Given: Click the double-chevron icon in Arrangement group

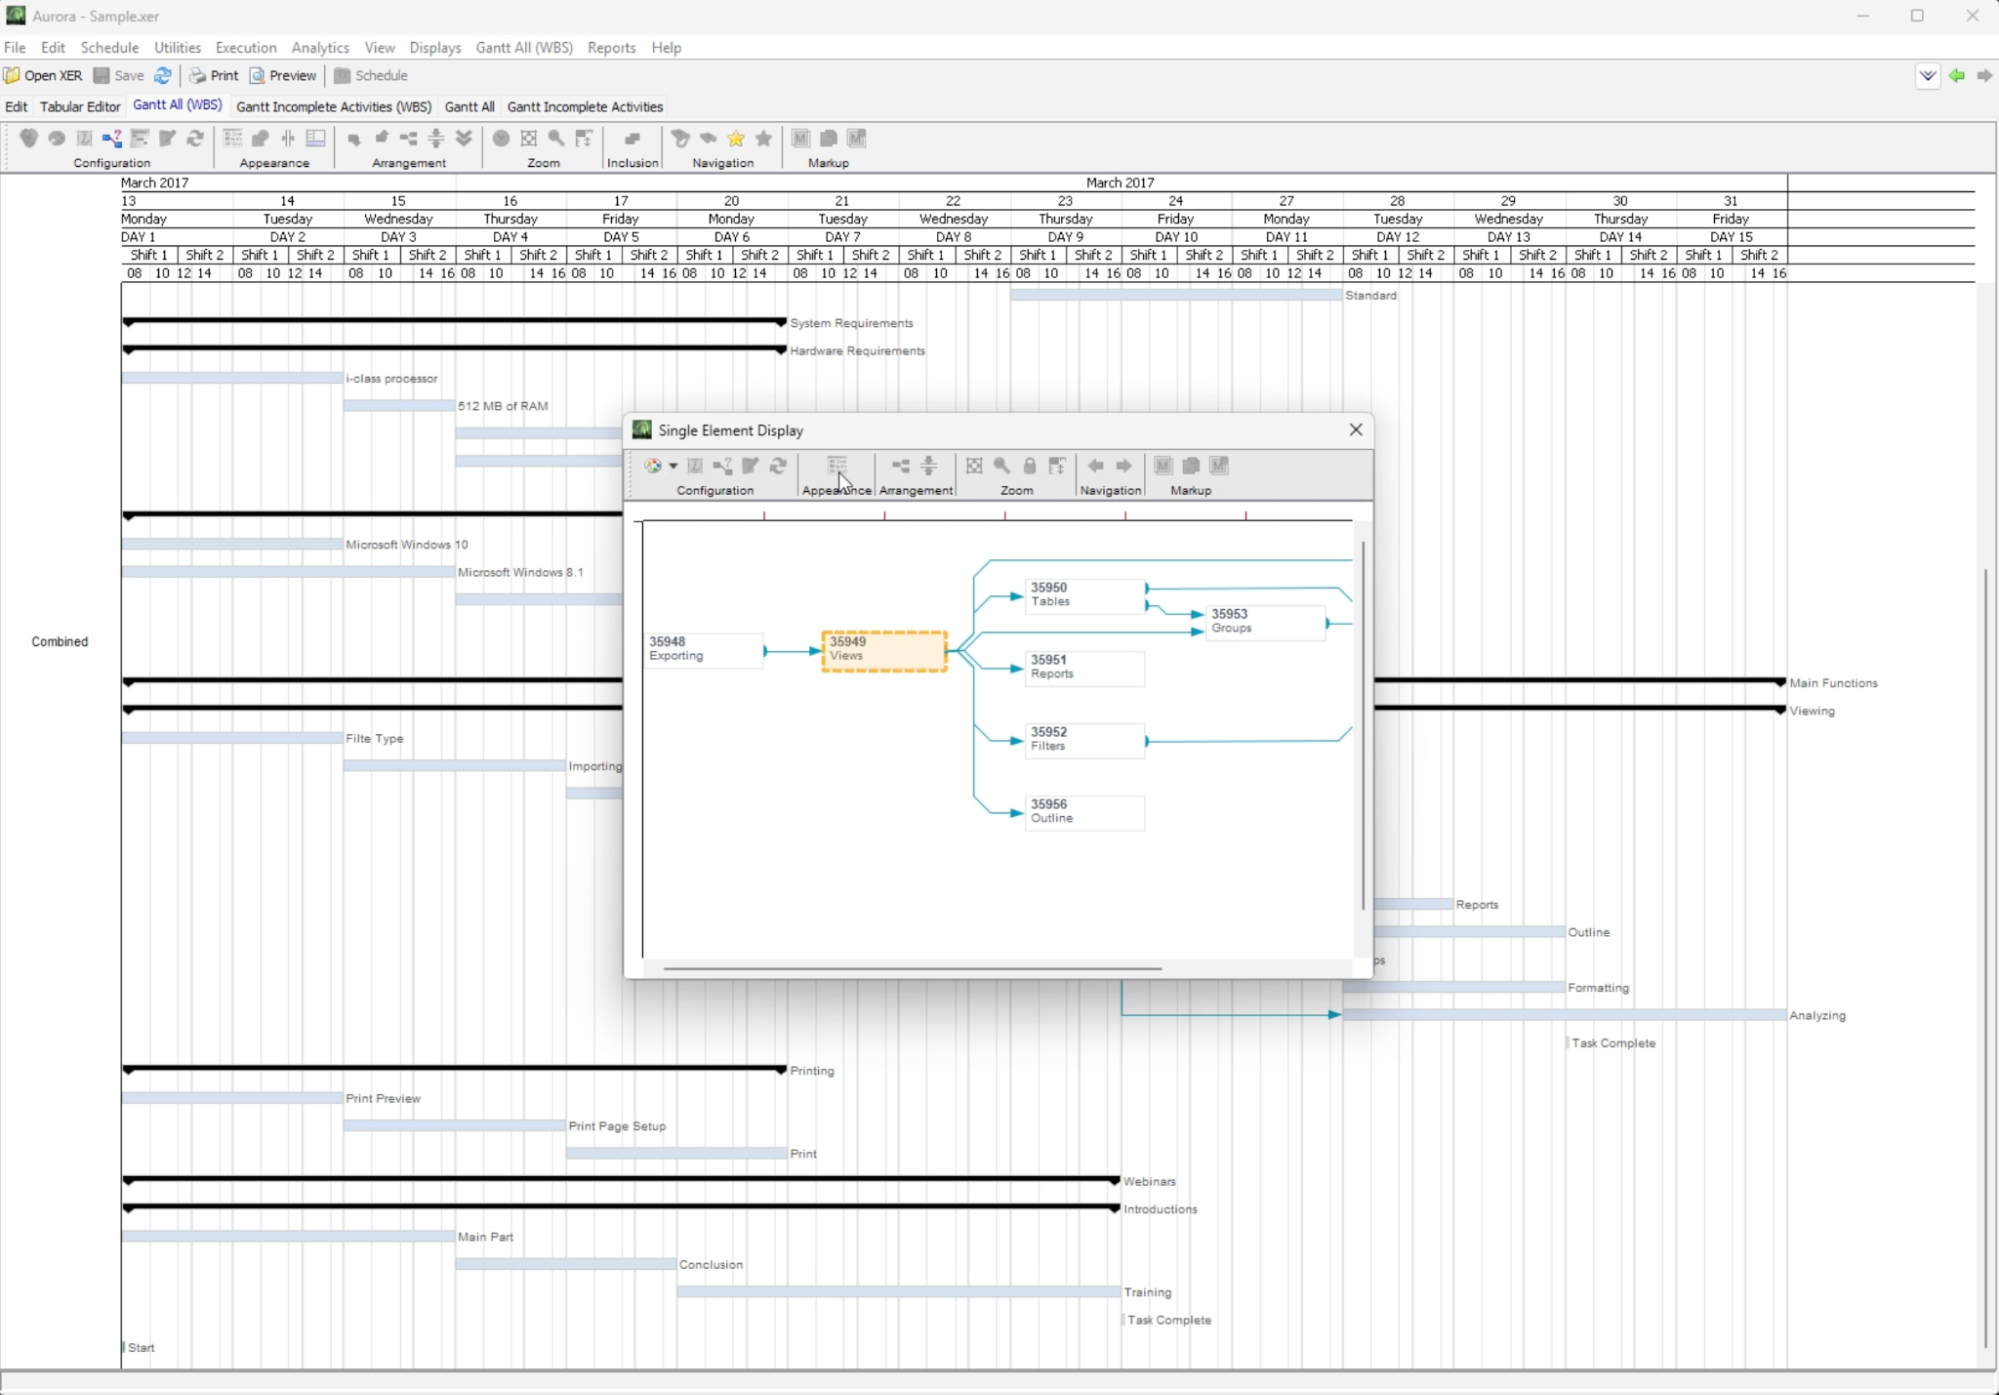Looking at the screenshot, I should pos(464,139).
